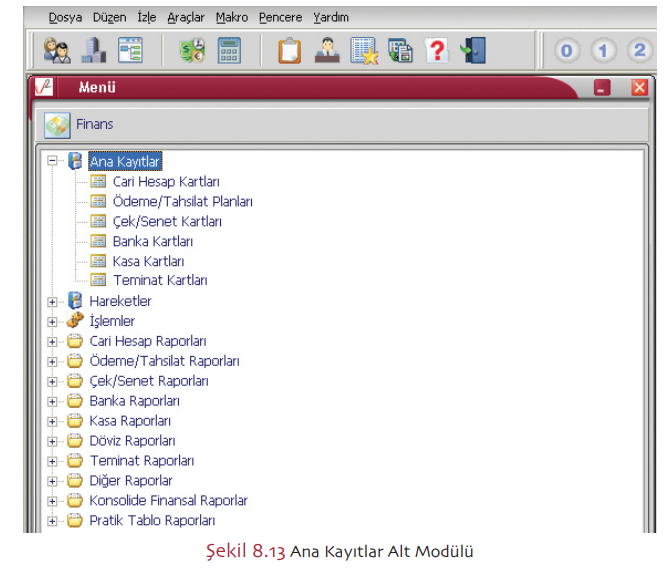The image size is (666, 575).
Task: Select the round button labeled 0
Action: click(x=567, y=50)
